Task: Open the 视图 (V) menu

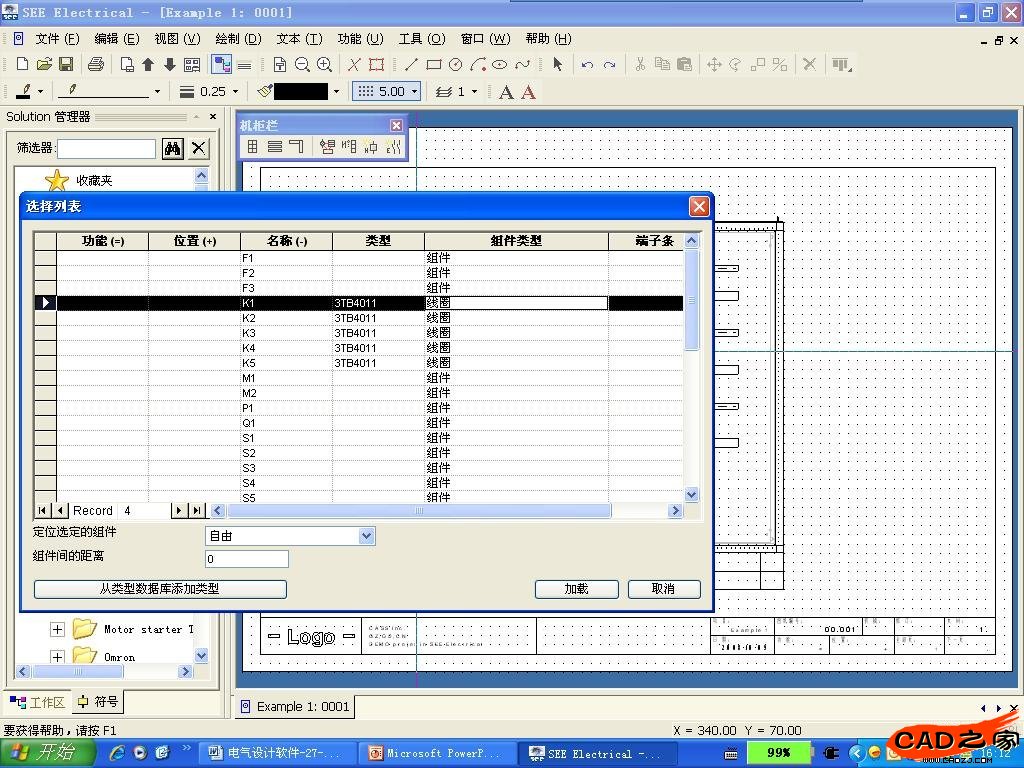Action: point(177,39)
